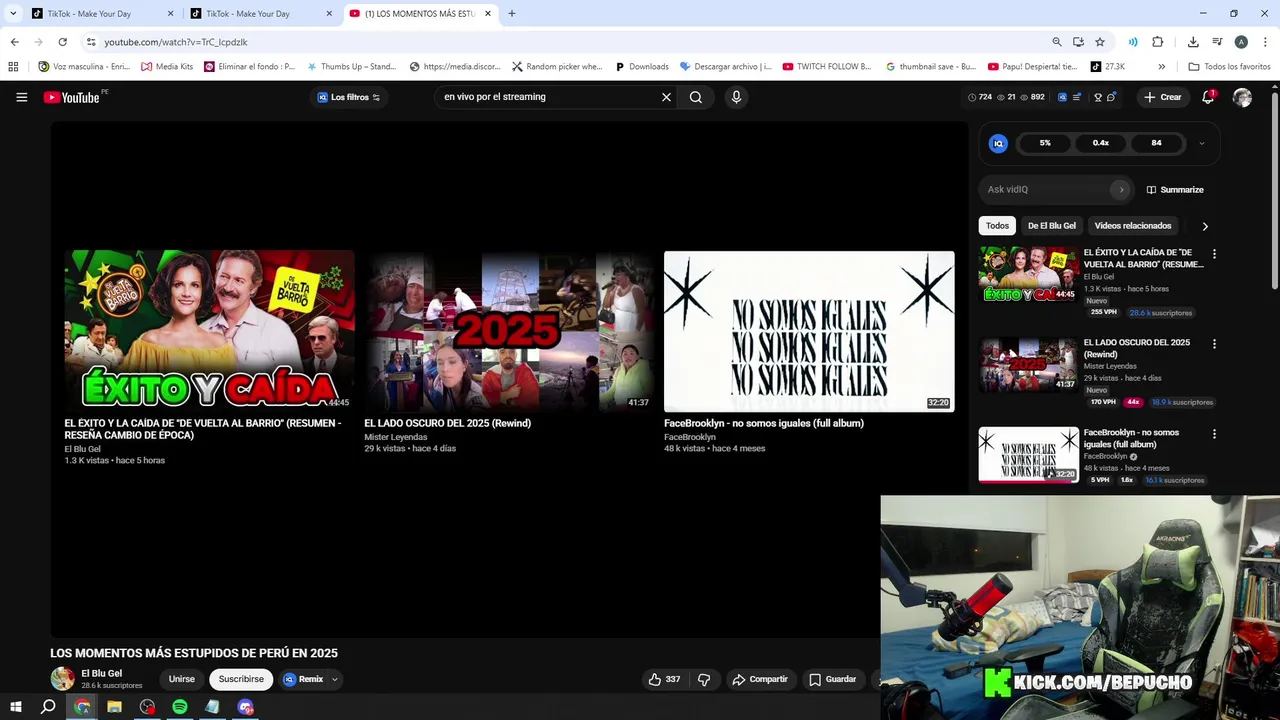Open vidIQ trophy icon in header

1097,97
